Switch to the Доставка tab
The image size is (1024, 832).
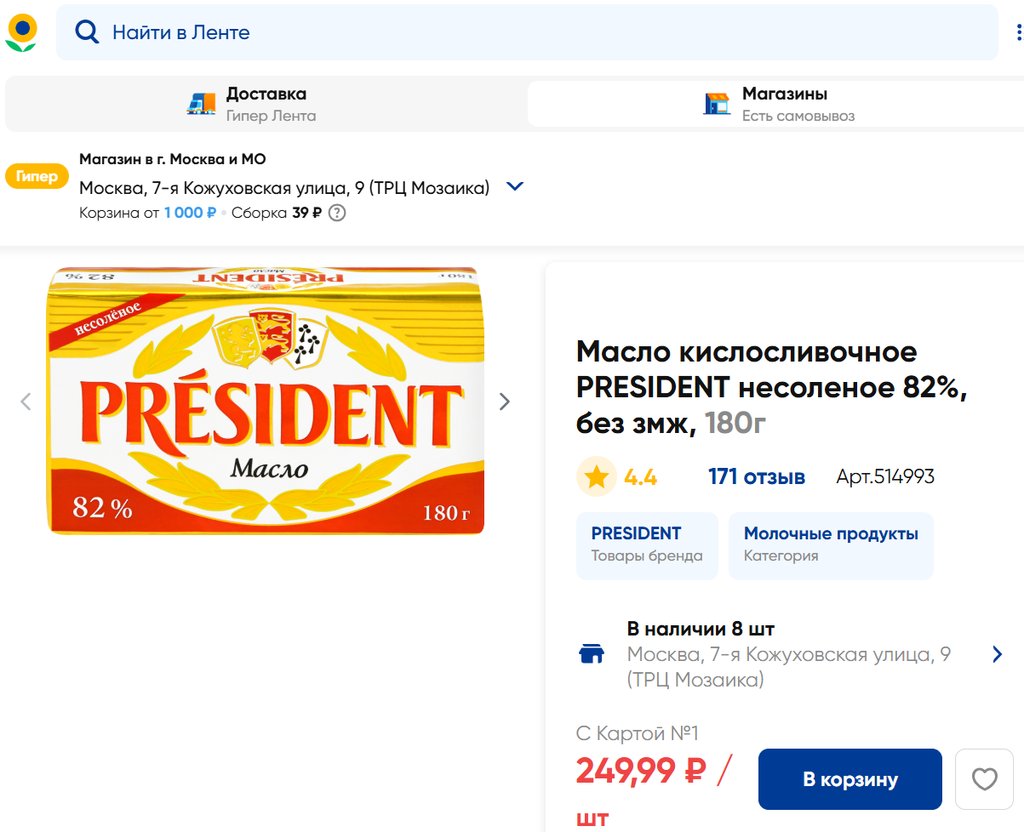click(x=266, y=104)
